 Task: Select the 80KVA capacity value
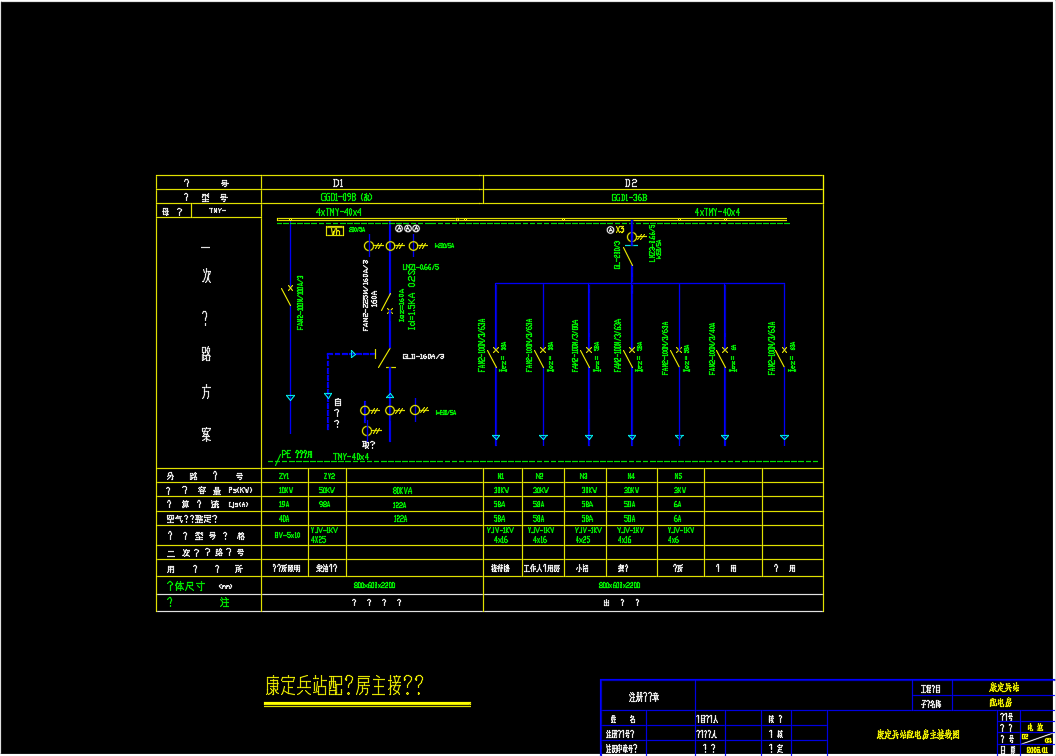(402, 491)
